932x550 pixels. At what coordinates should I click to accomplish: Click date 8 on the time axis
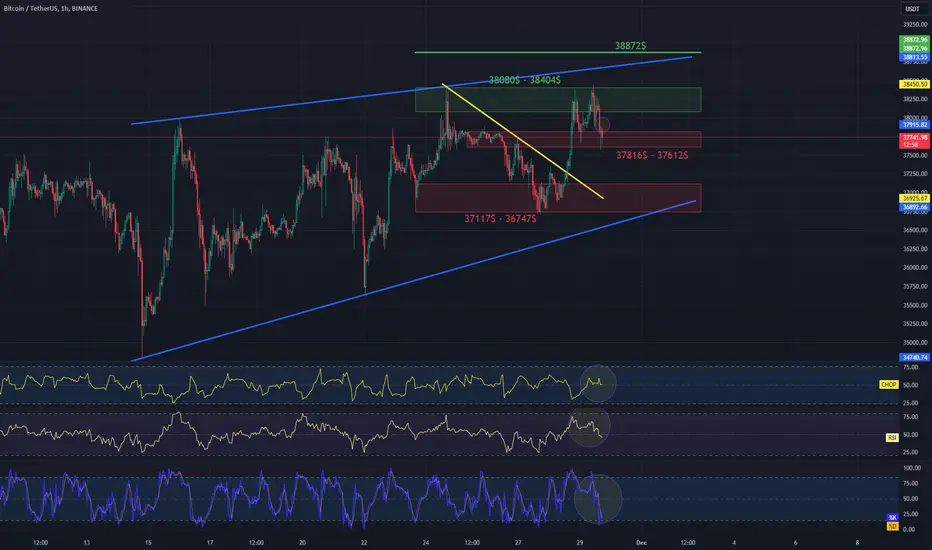pyautogui.click(x=857, y=542)
